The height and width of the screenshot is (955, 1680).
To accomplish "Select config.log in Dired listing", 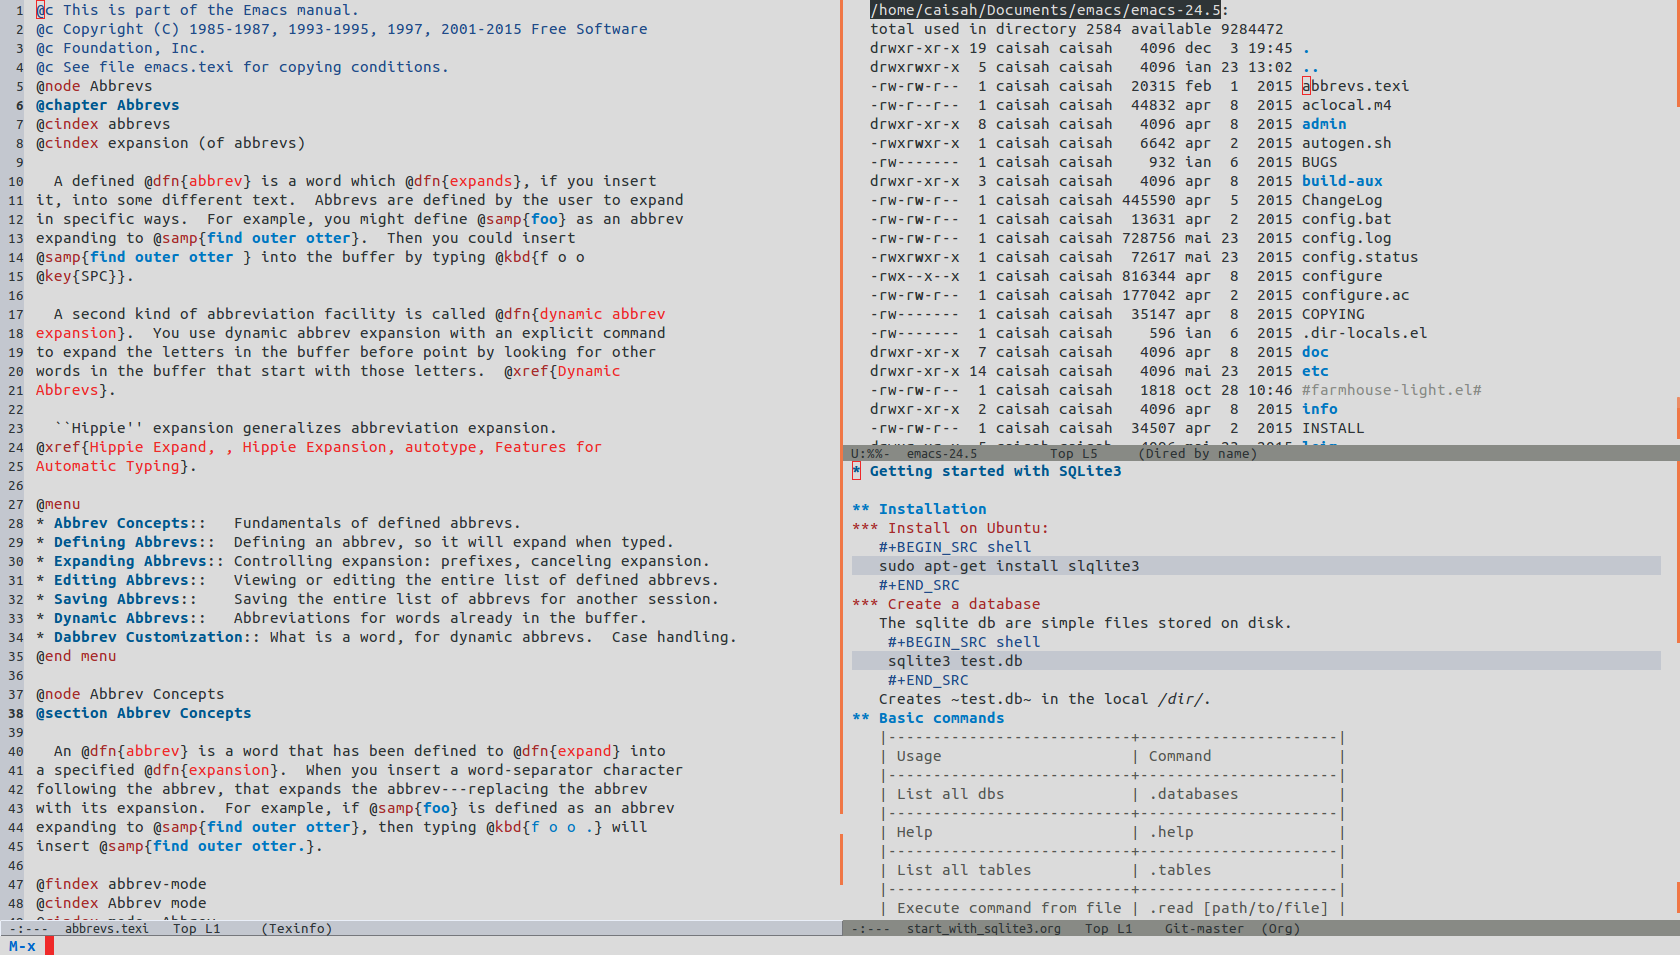I will point(1346,238).
